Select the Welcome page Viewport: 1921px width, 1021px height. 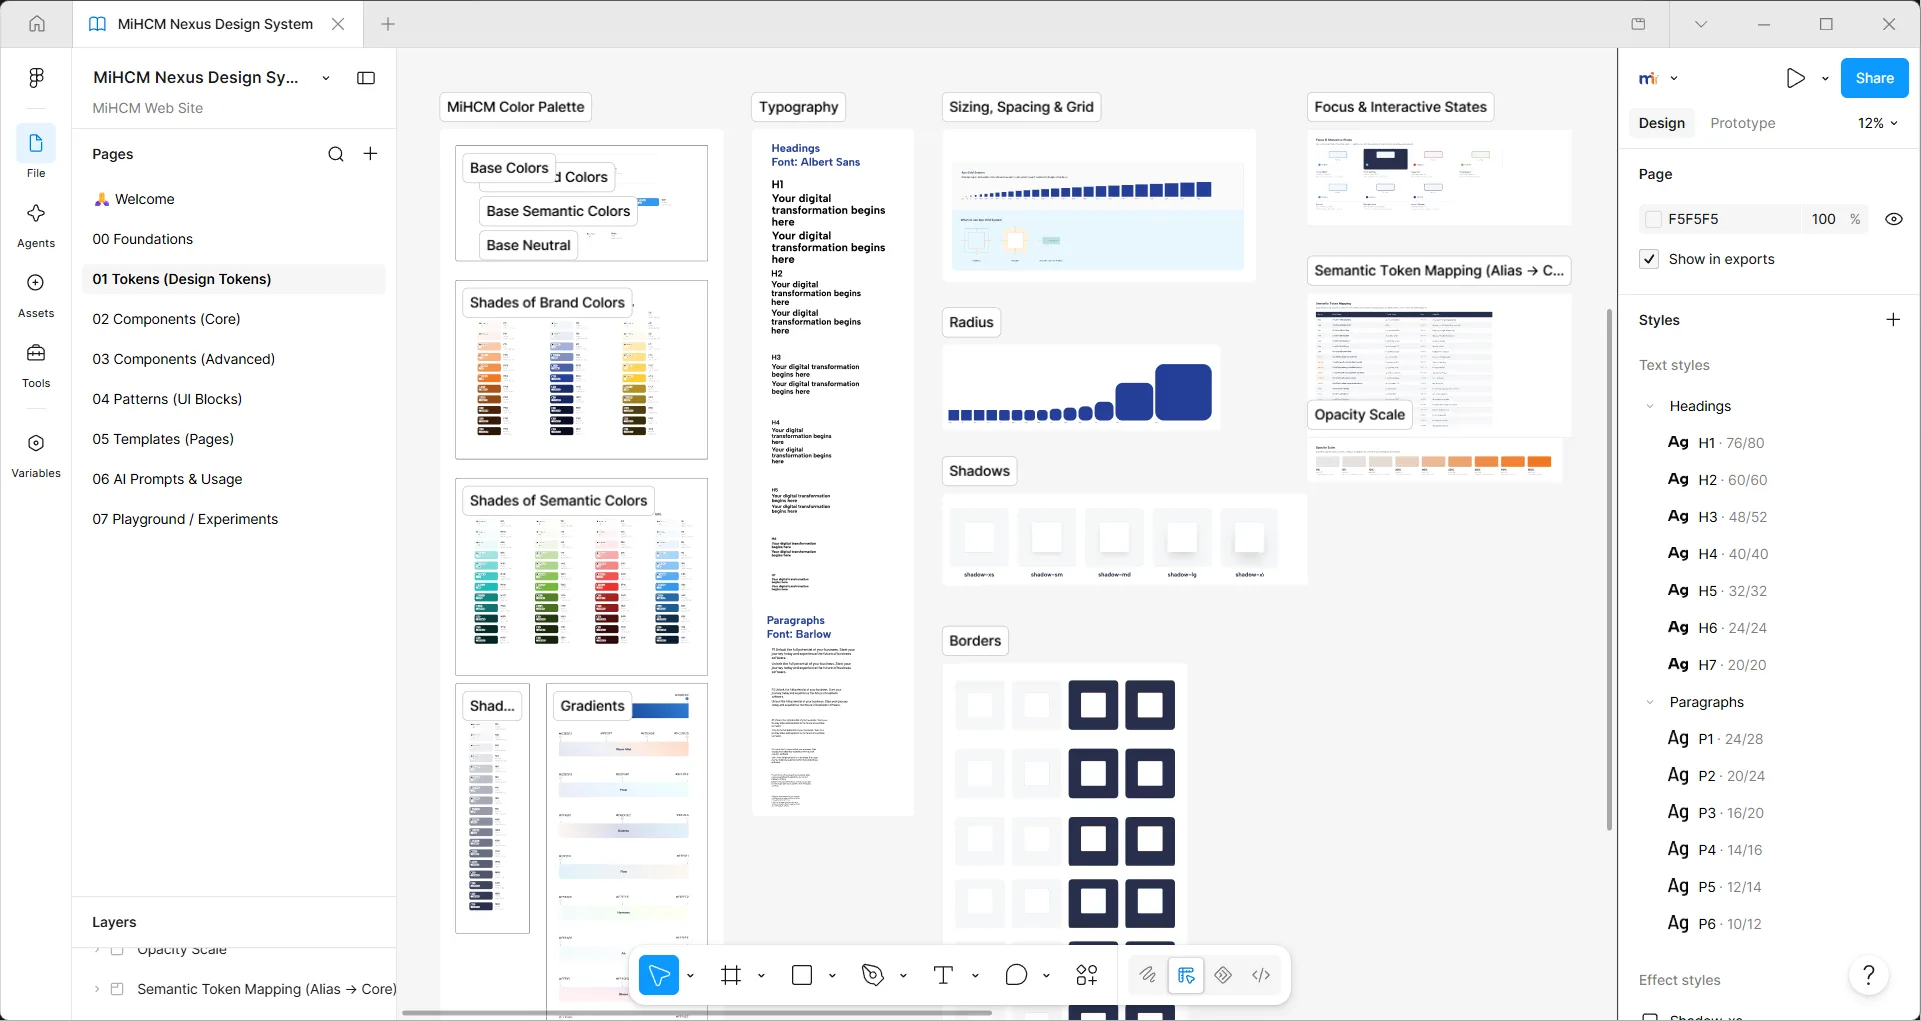tap(145, 199)
